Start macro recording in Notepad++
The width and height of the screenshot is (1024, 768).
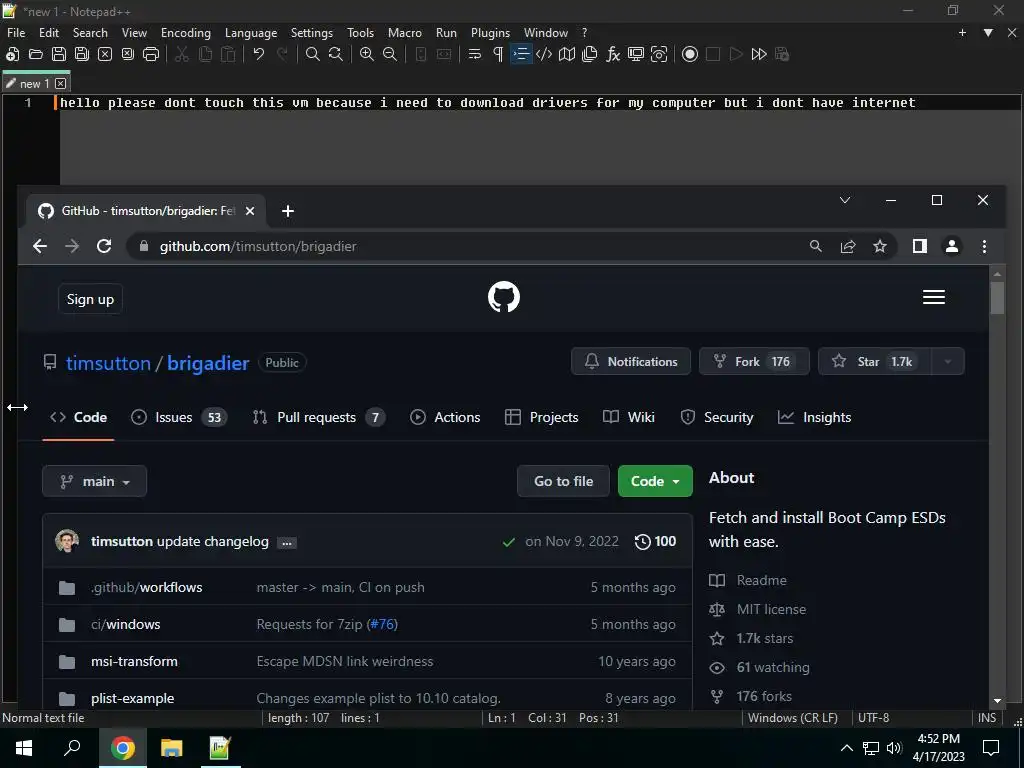click(690, 54)
